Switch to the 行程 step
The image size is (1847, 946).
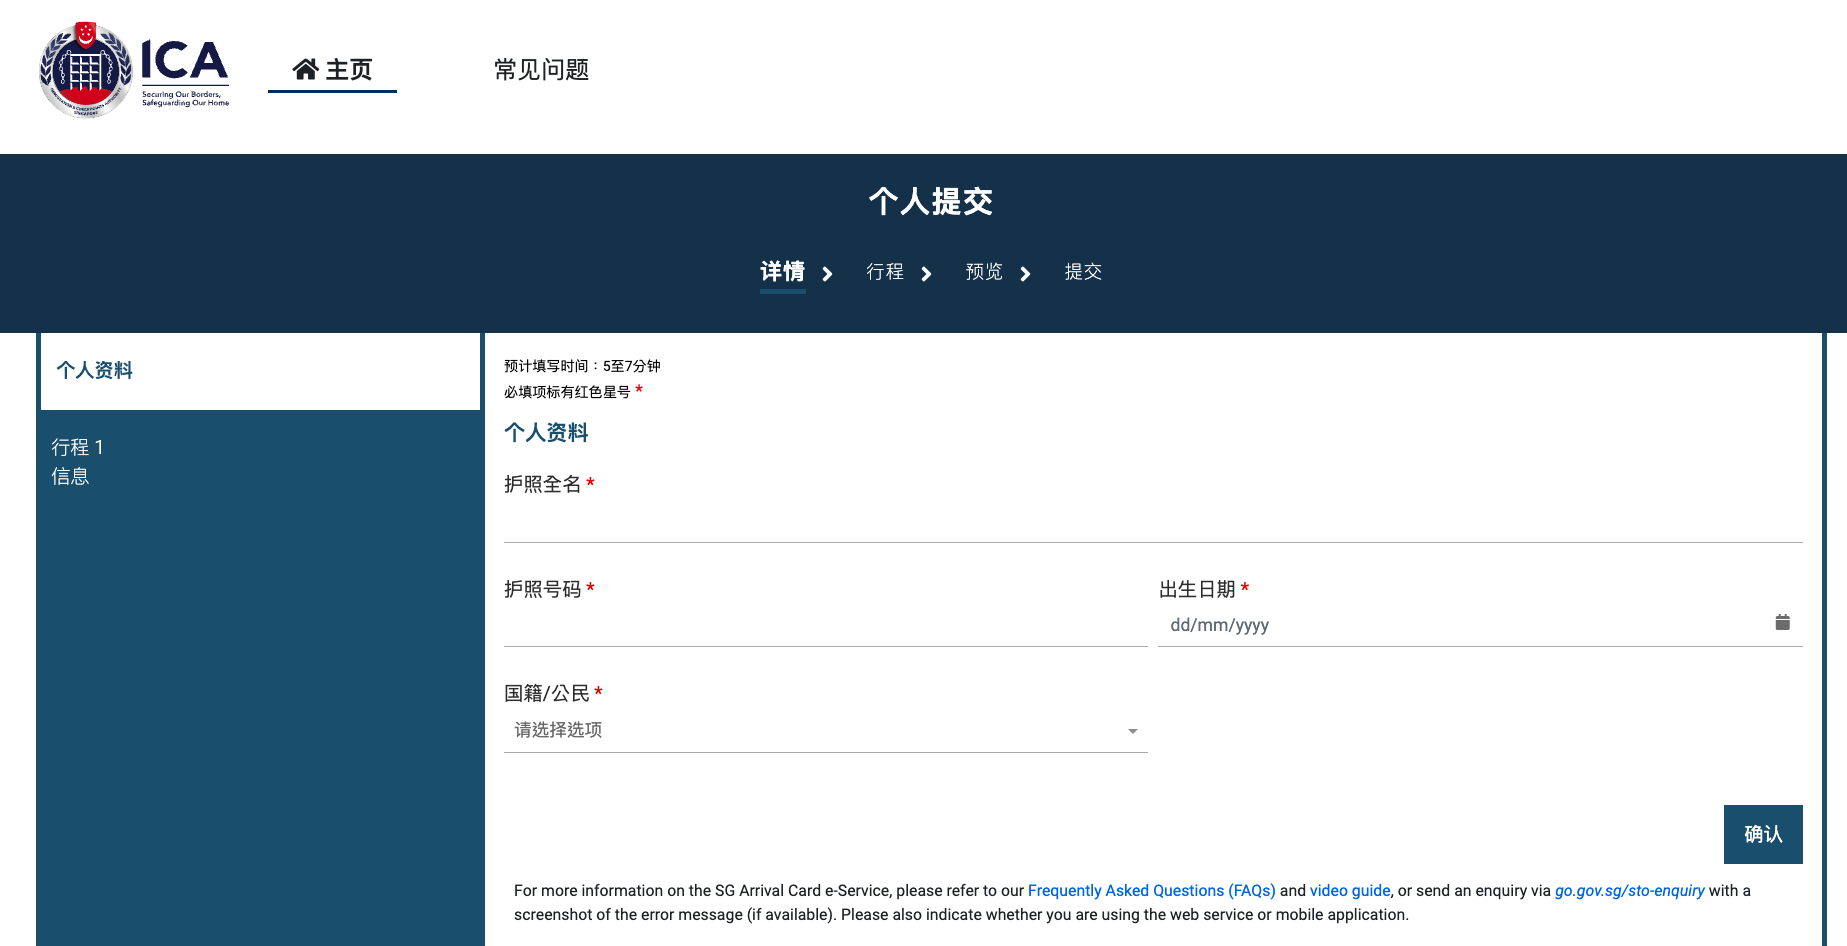coord(884,272)
